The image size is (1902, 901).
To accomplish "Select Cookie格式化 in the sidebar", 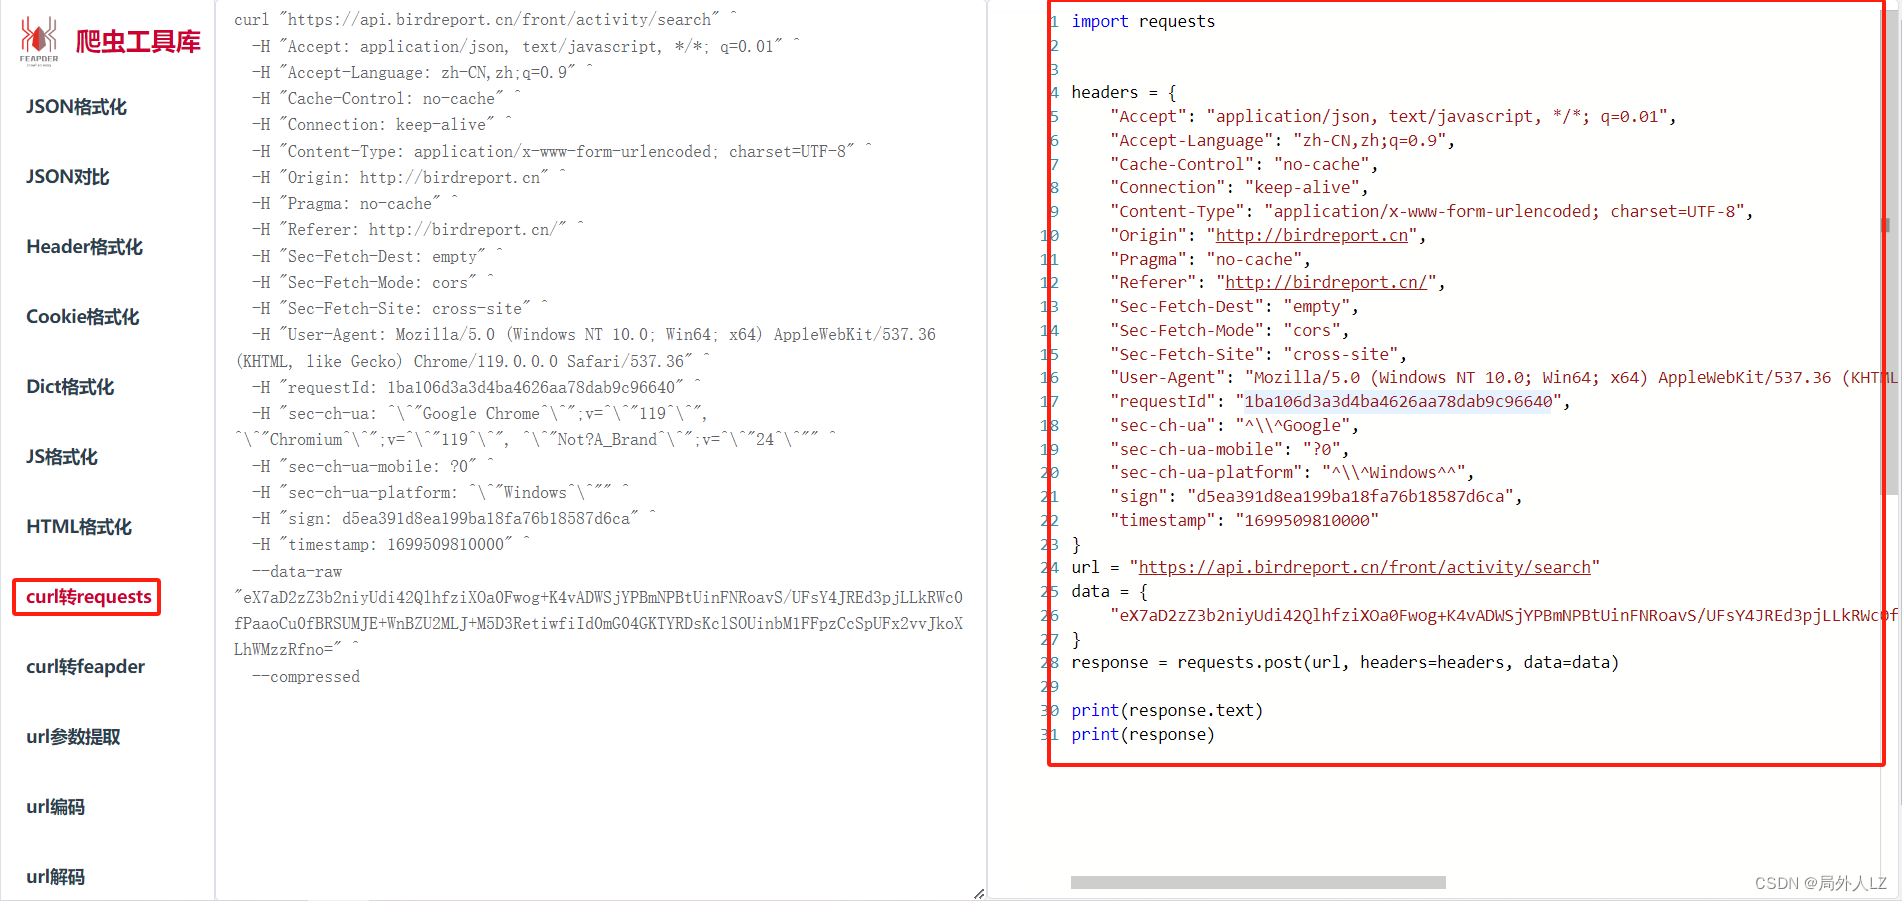I will coord(83,317).
